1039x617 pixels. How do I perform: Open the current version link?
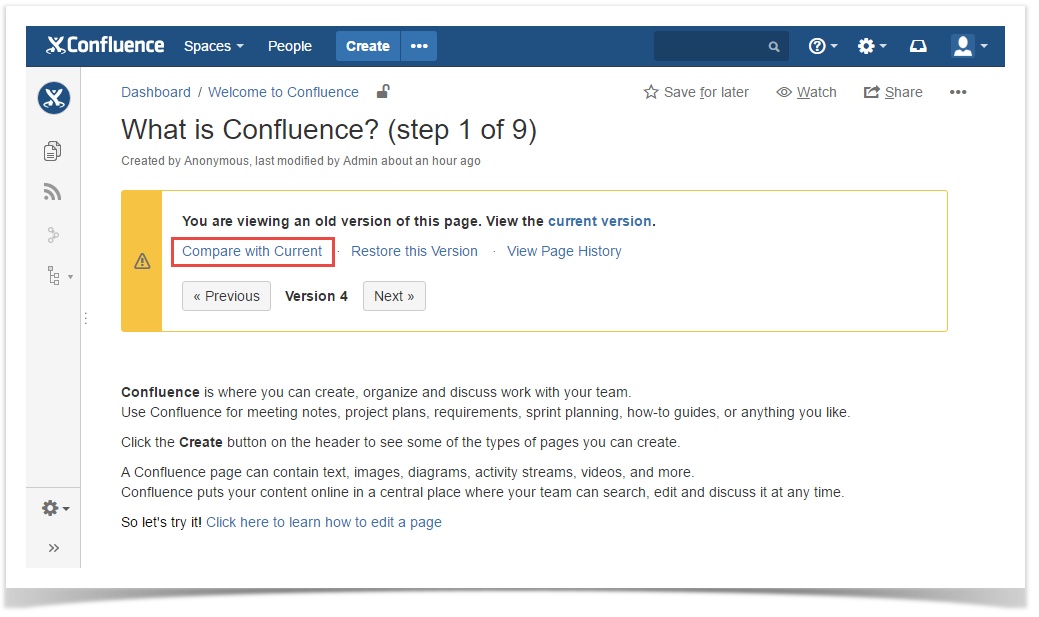[x=599, y=221]
